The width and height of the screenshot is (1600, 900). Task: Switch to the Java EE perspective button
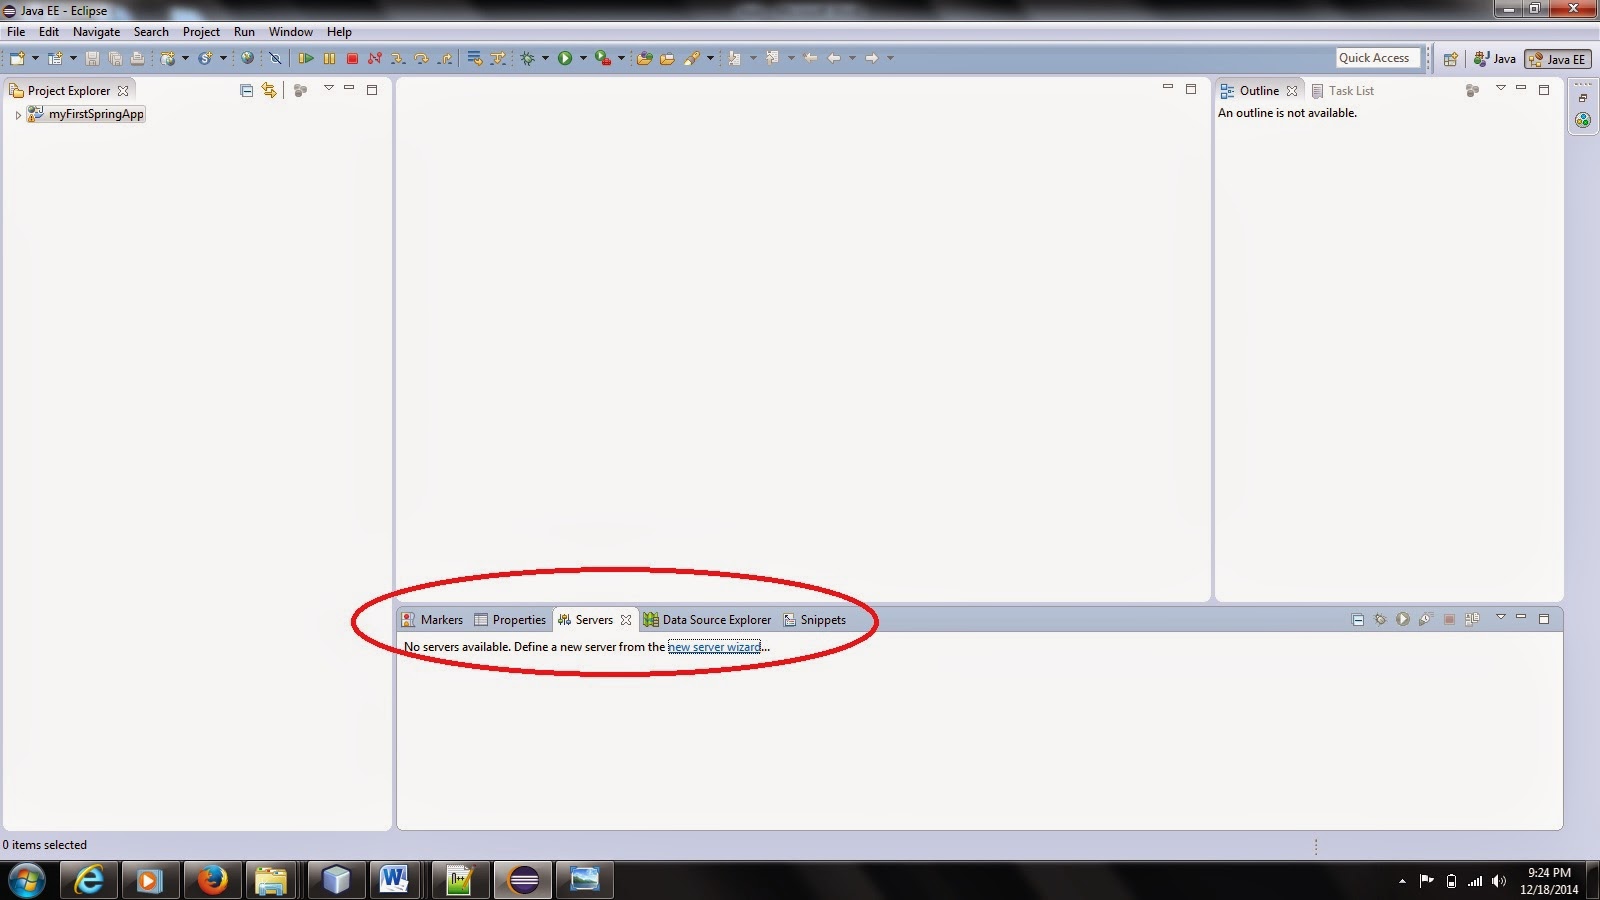coord(1557,59)
